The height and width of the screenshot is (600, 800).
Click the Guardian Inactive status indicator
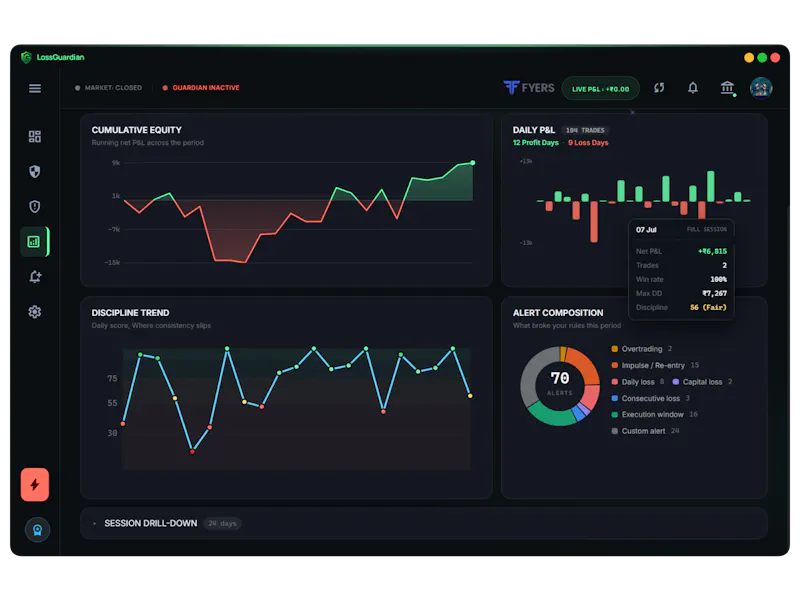point(201,88)
